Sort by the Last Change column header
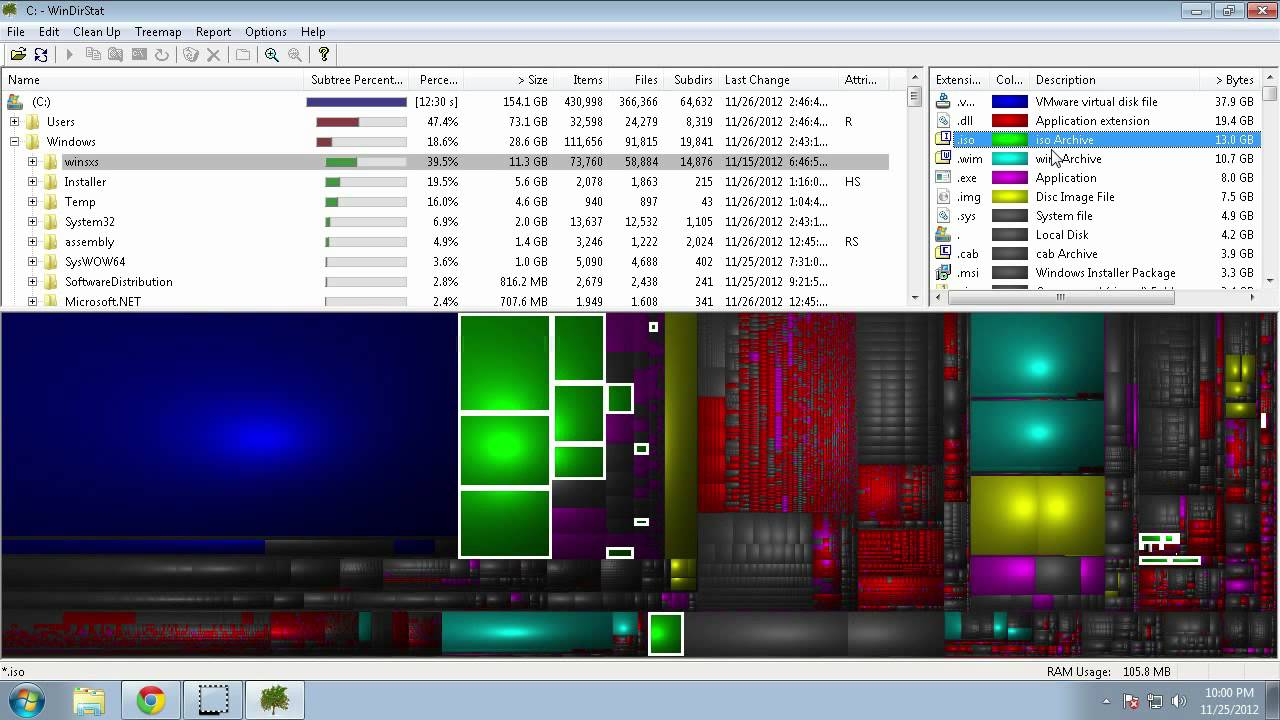Screen dimensions: 1280x720 (x=778, y=80)
